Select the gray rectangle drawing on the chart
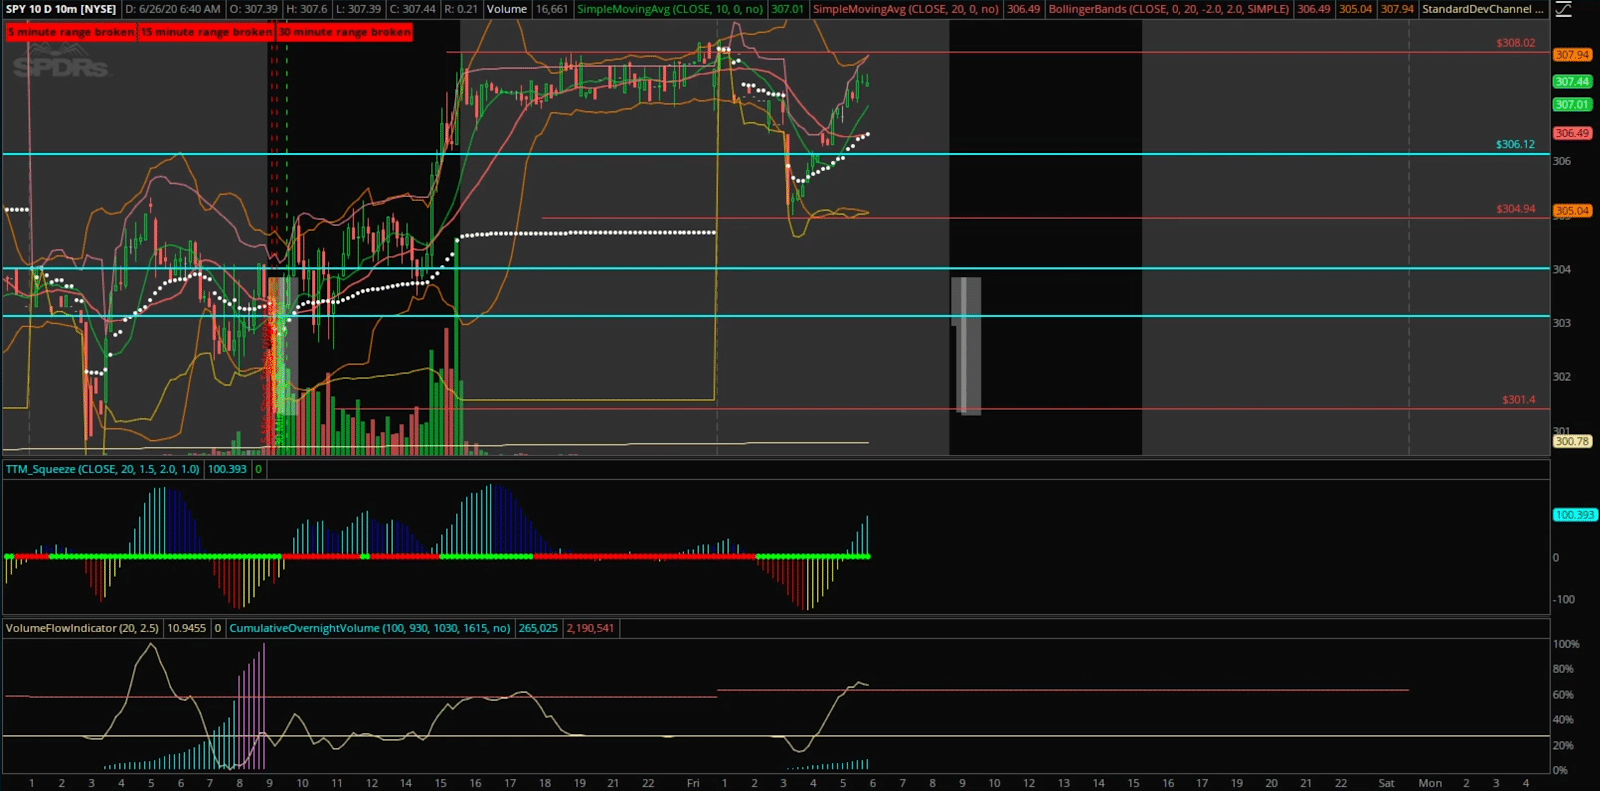The image size is (1600, 791). pyautogui.click(x=966, y=346)
